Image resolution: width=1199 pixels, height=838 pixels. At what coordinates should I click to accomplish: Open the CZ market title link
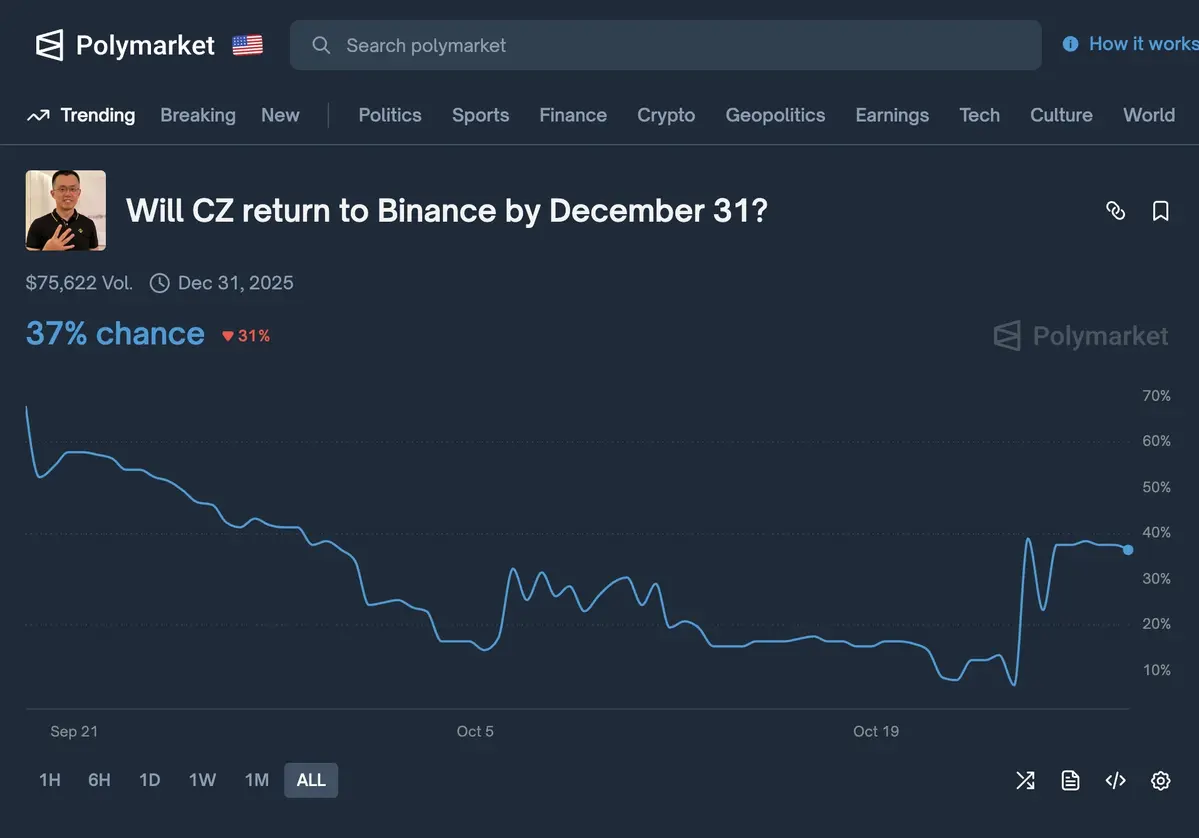click(x=447, y=209)
